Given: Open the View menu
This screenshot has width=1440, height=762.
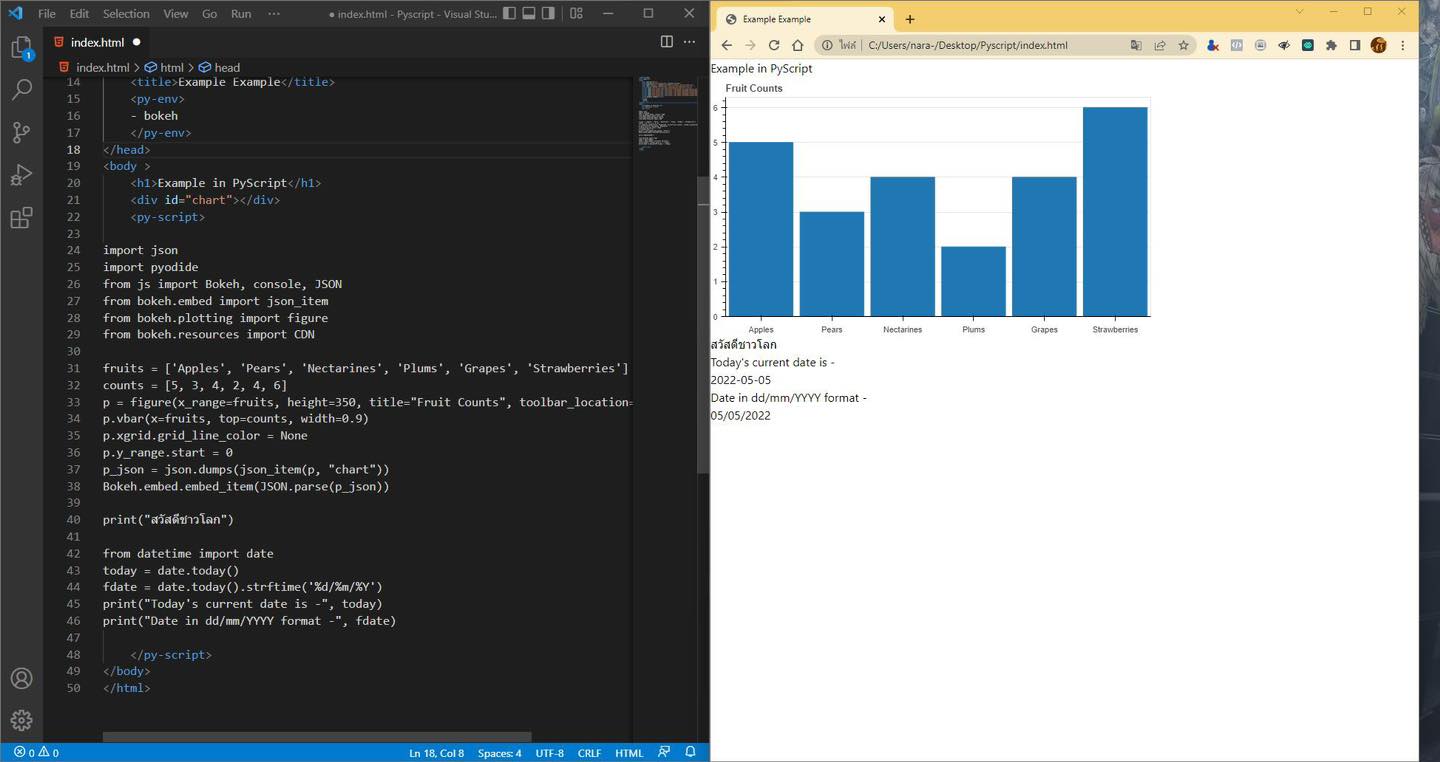Looking at the screenshot, I should click(175, 14).
